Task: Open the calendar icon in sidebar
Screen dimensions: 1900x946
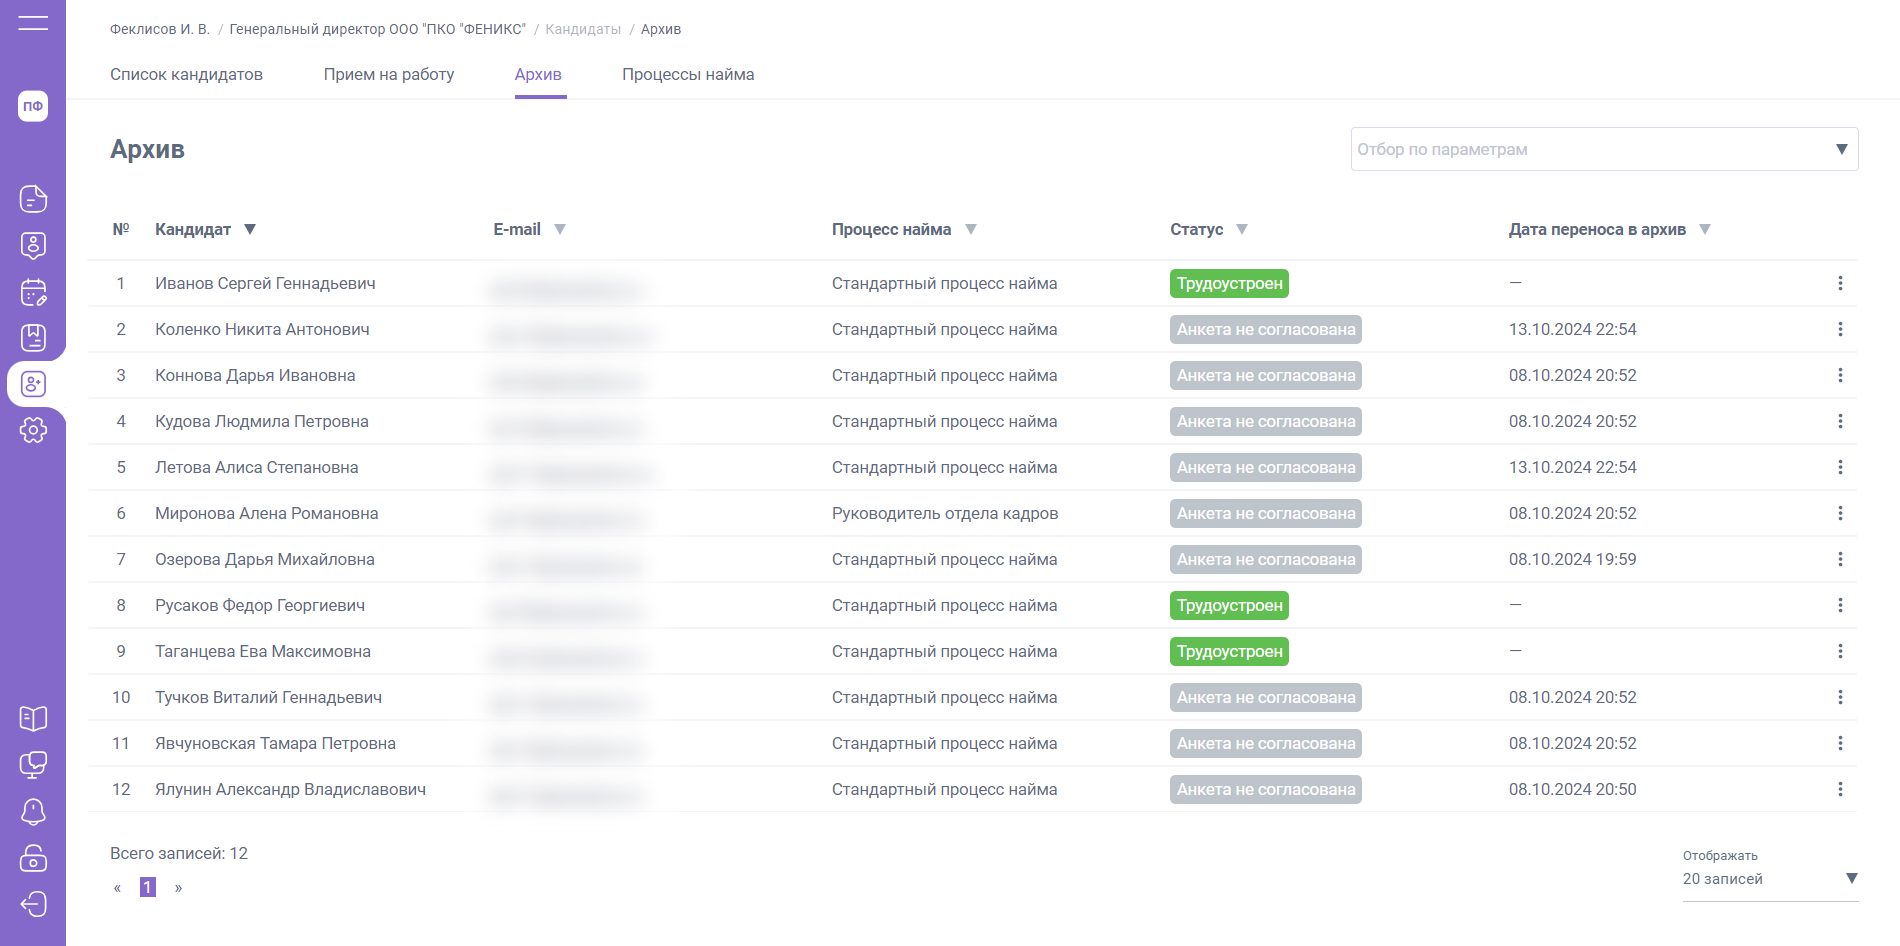Action: coord(33,292)
